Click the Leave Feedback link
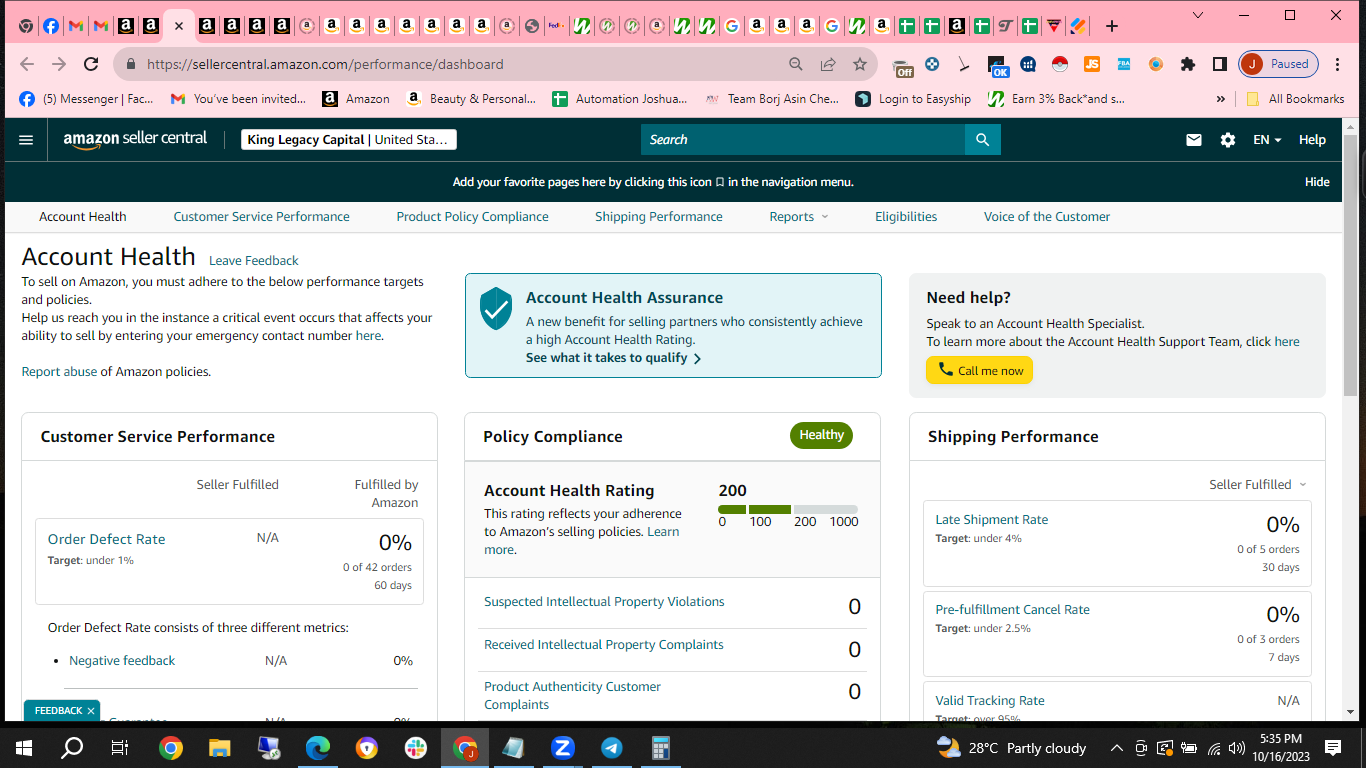 254,261
